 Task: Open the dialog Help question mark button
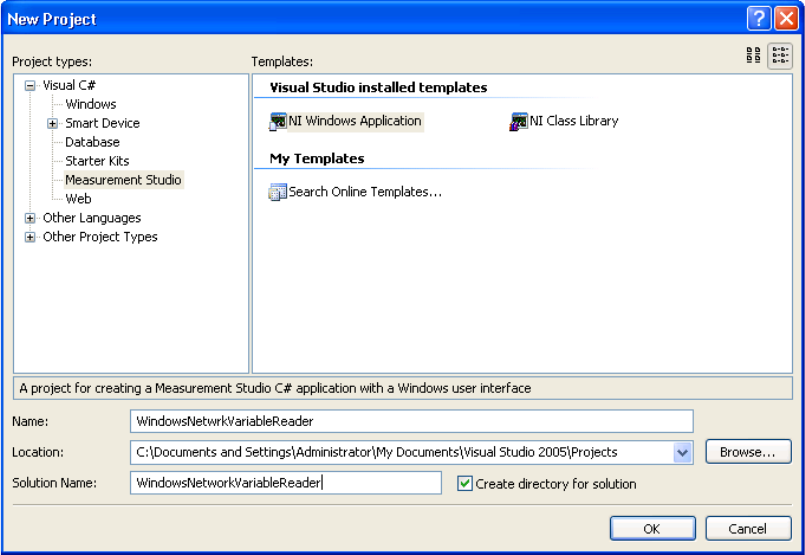point(759,19)
